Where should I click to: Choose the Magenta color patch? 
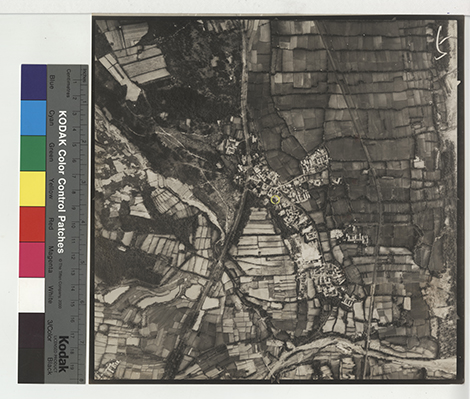point(32,260)
